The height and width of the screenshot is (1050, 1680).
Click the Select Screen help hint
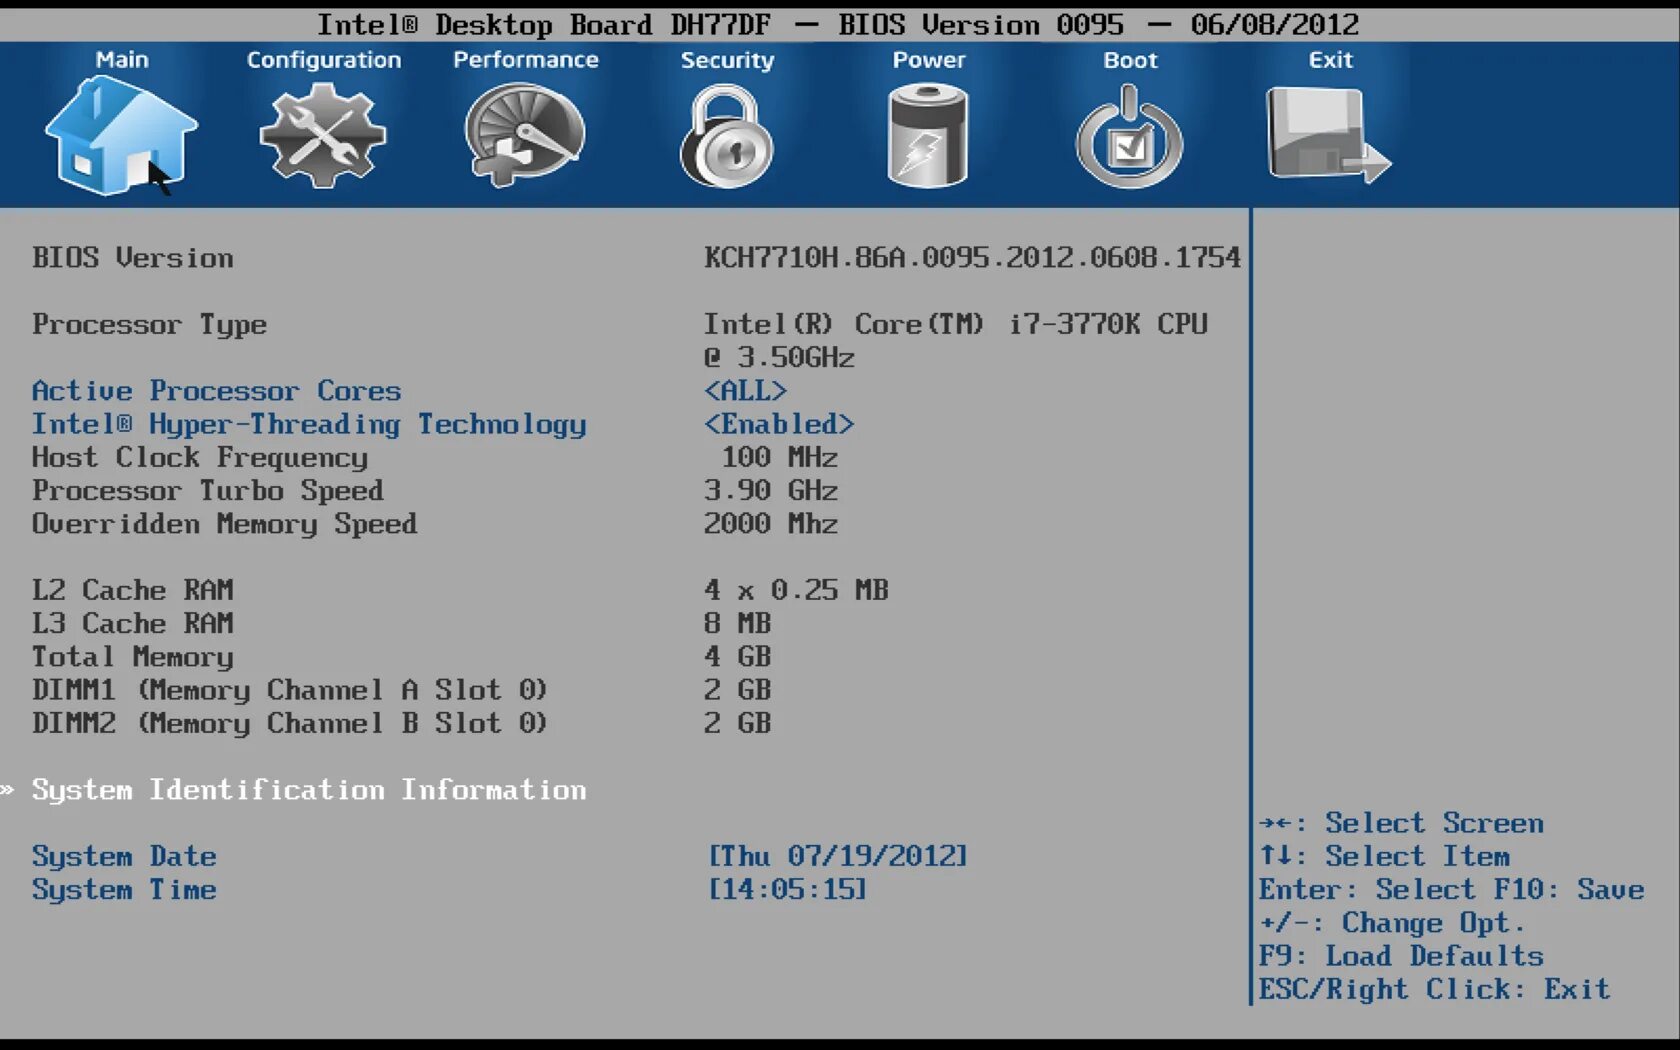[x=1402, y=823]
